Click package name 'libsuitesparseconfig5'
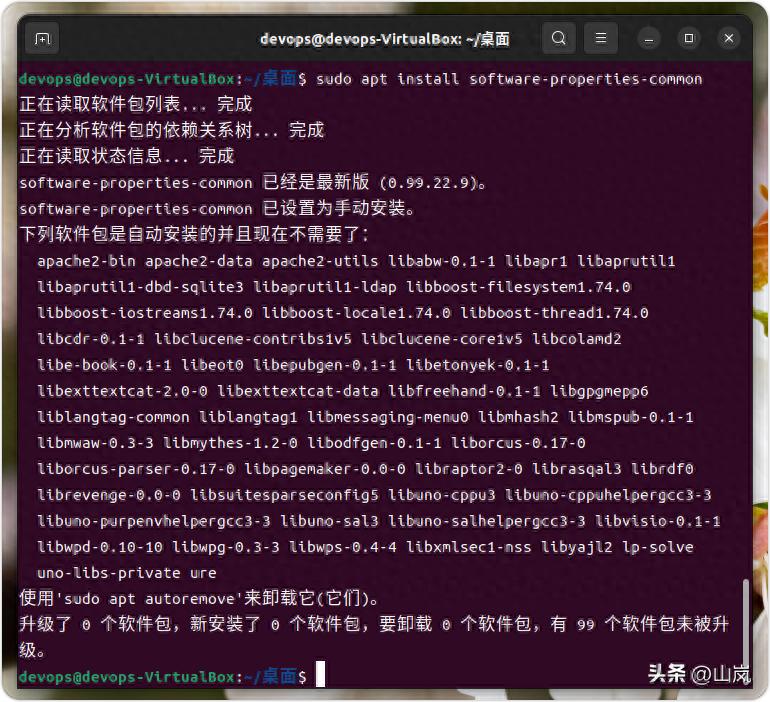The width and height of the screenshot is (770, 702). tap(284, 495)
